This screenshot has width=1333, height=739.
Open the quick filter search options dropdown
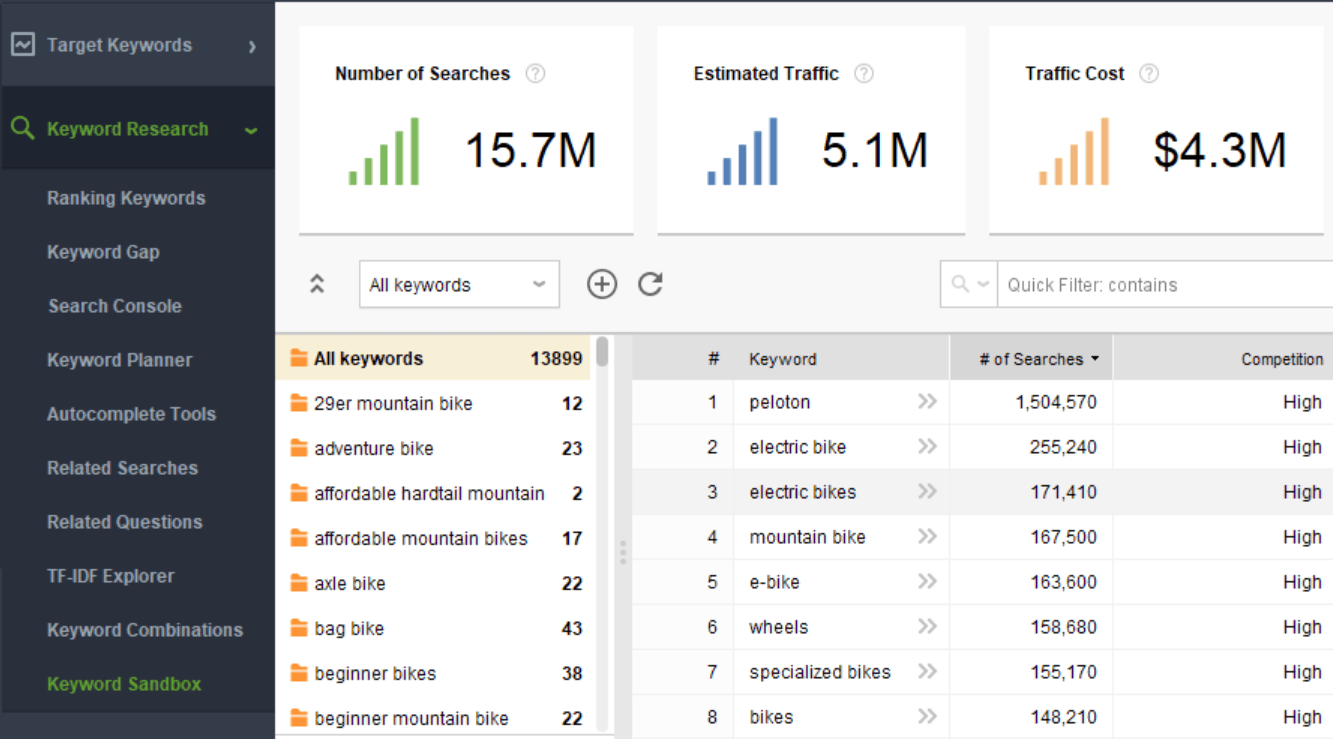tap(971, 284)
